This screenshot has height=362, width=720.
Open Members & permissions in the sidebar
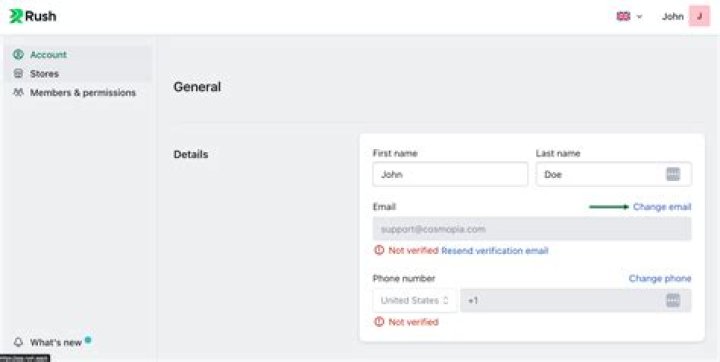[78, 92]
